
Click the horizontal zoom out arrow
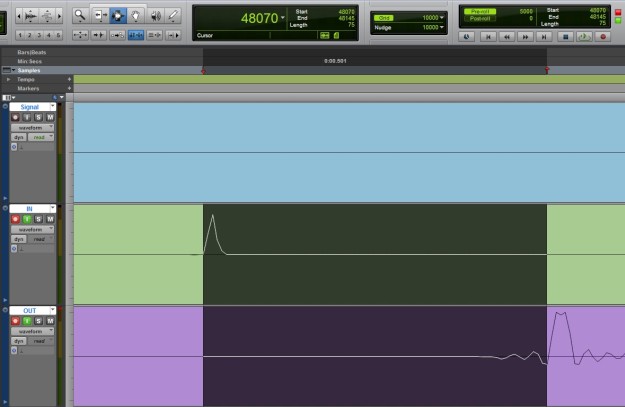pos(19,16)
